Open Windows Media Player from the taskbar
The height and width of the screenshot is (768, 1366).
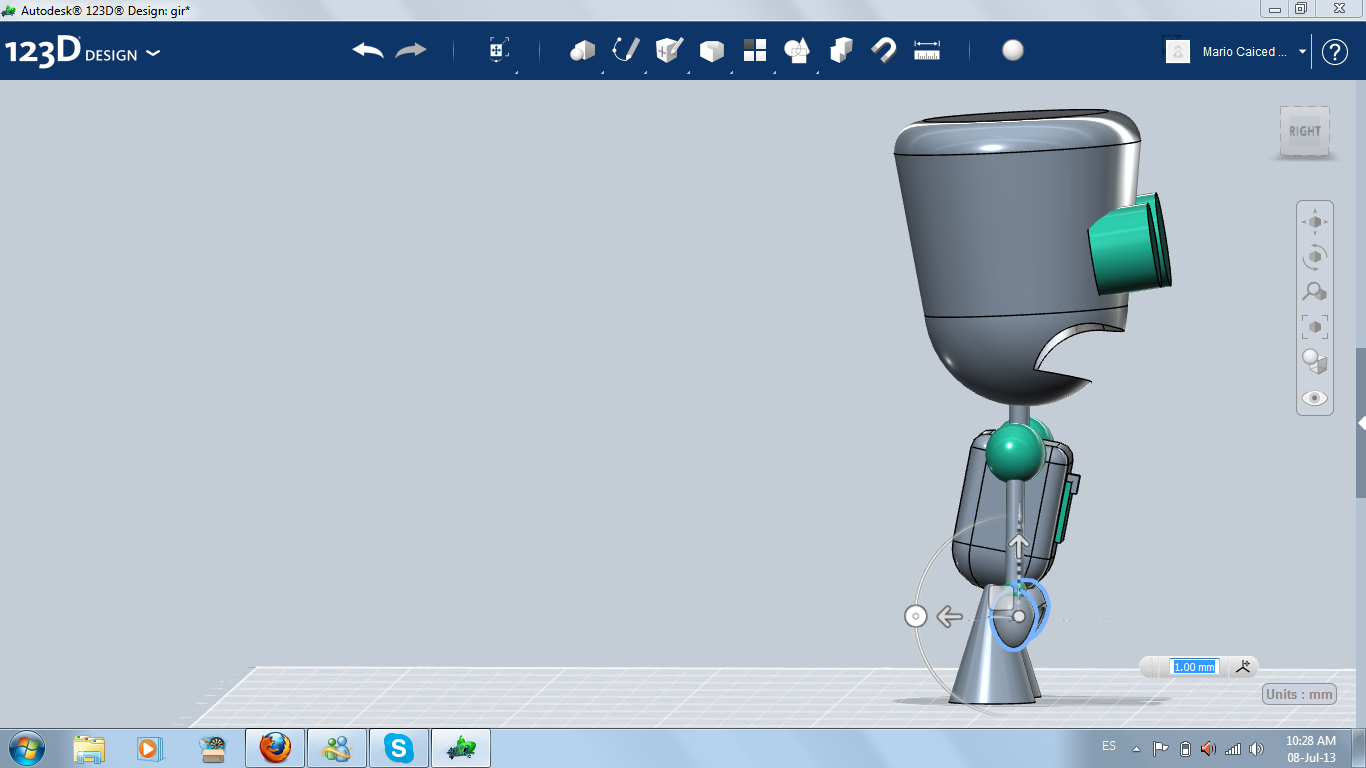[x=149, y=748]
